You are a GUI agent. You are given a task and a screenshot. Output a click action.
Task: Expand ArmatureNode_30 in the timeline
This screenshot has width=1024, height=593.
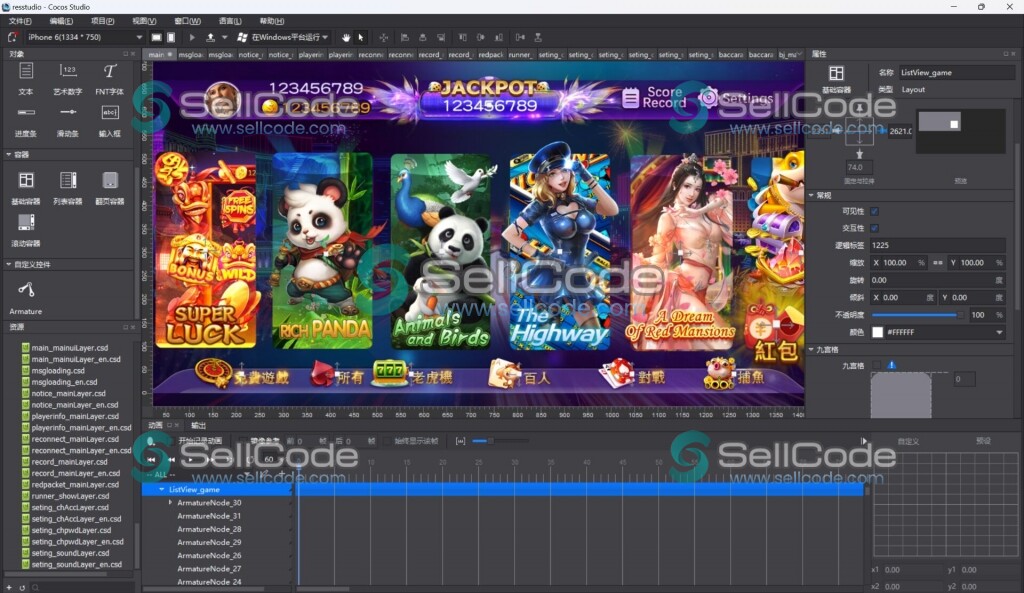pyautogui.click(x=170, y=502)
